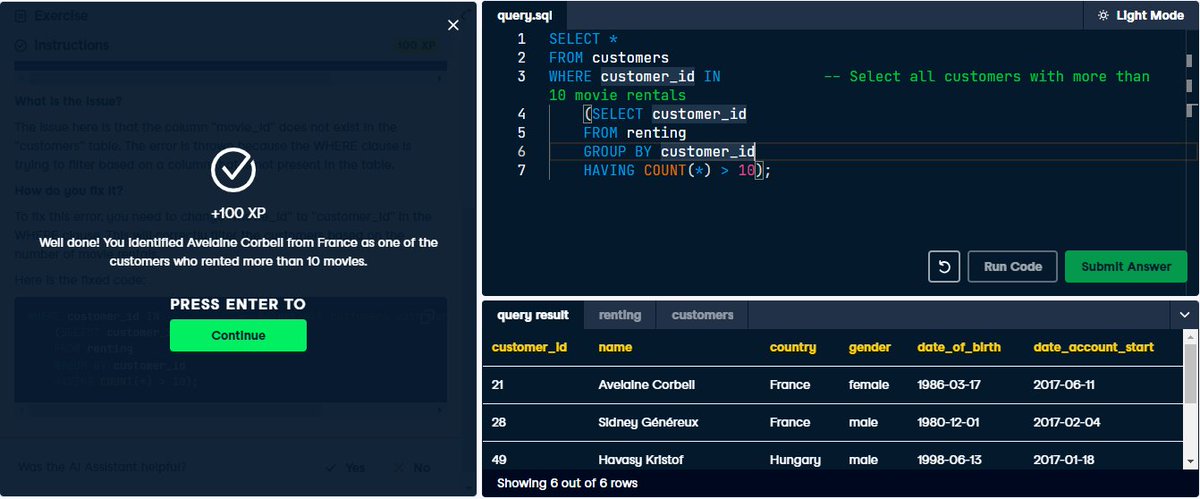
Task: Click account start date 2017-02-04
Action: coord(1067,422)
